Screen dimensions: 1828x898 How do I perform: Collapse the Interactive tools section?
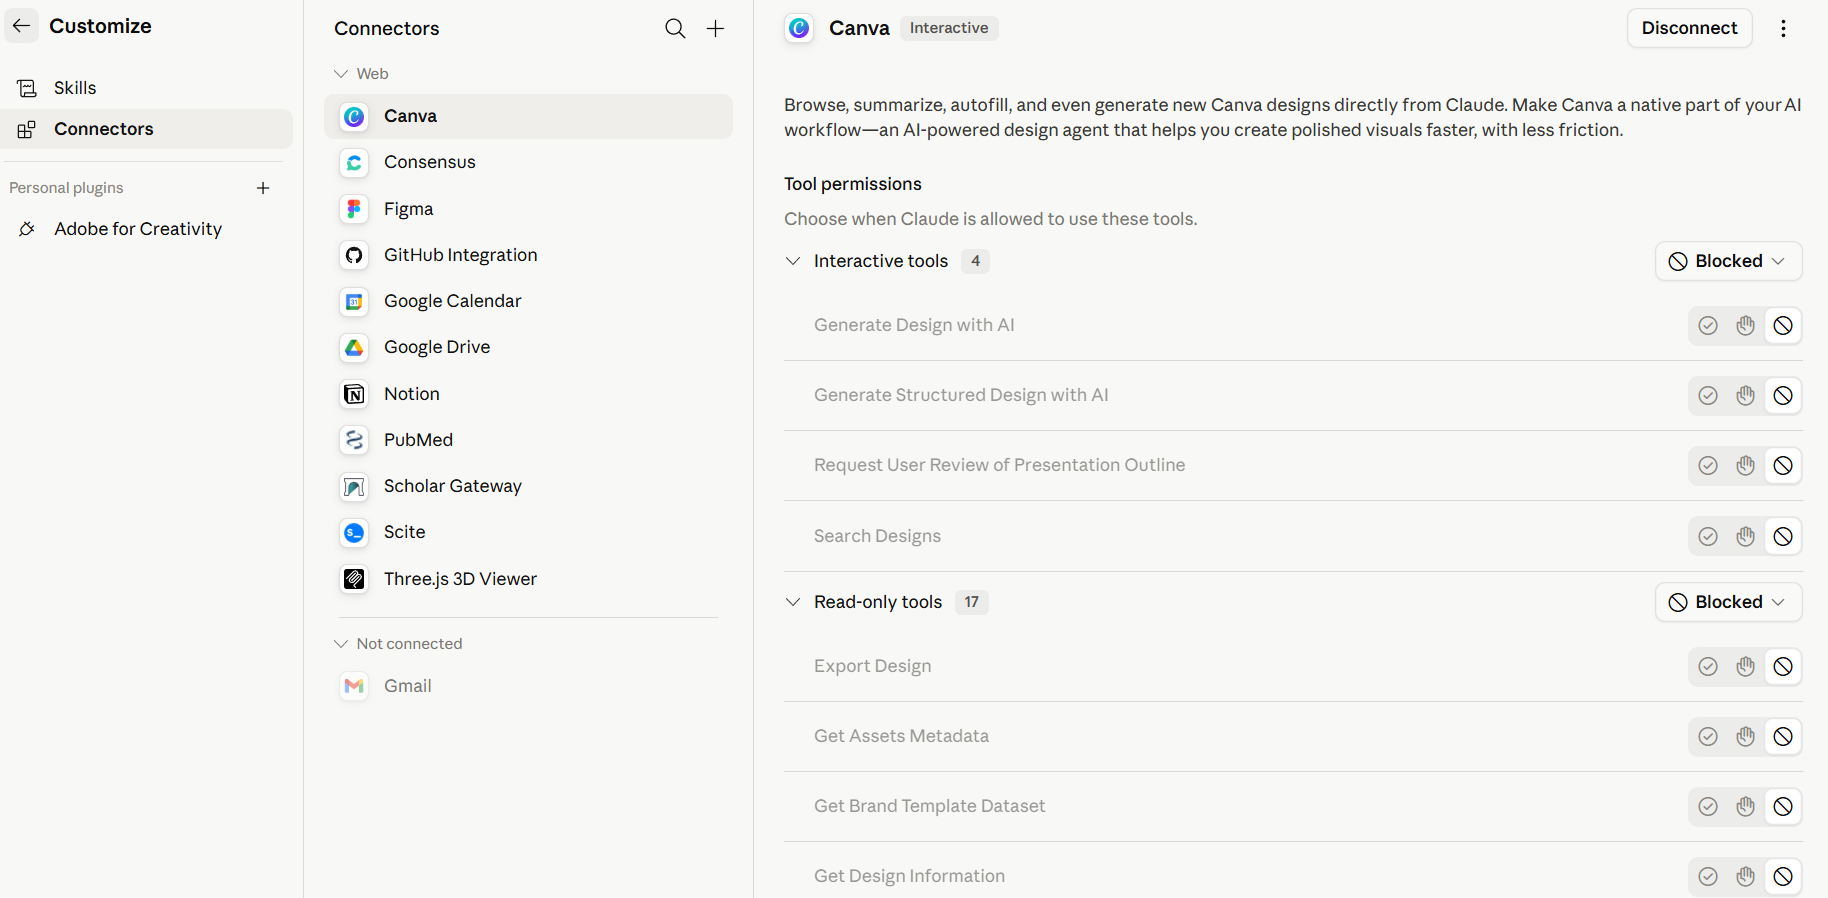793,261
